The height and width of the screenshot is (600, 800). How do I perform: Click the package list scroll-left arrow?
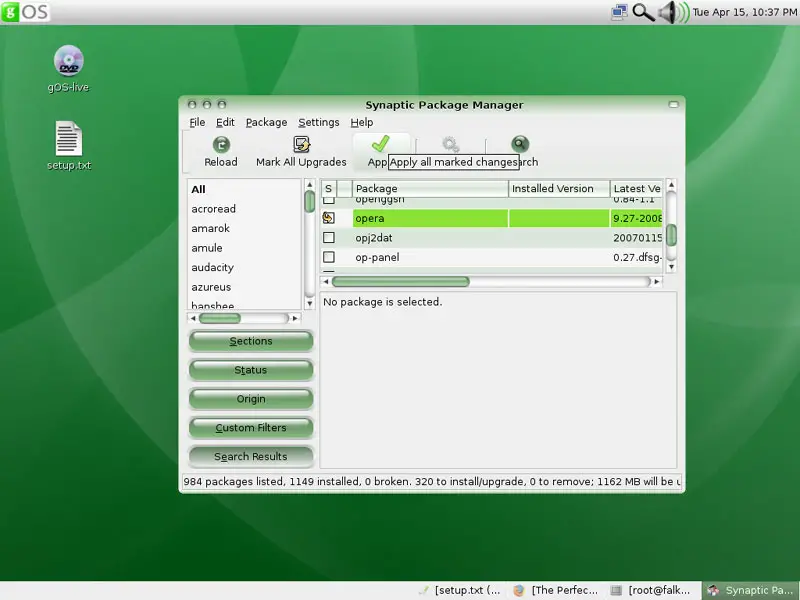pos(326,282)
